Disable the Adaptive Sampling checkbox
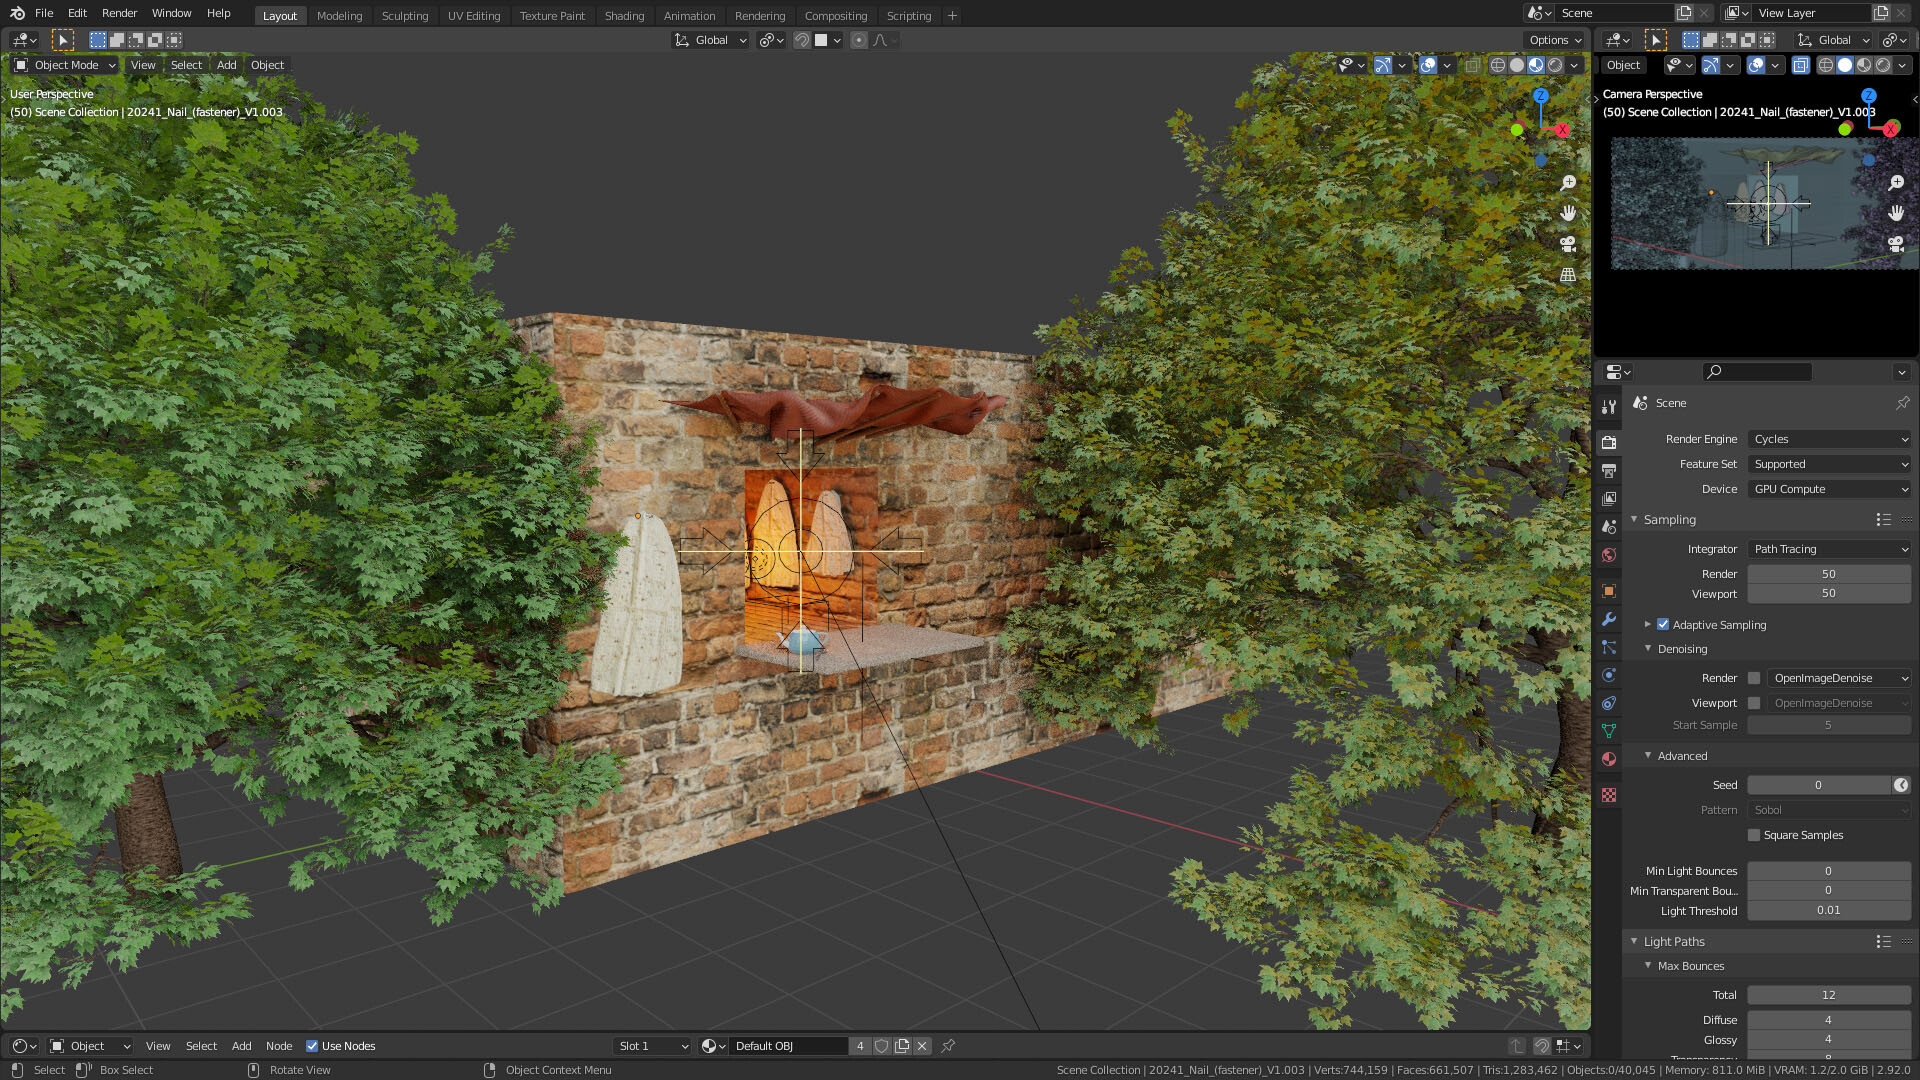Viewport: 1920px width, 1080px height. (1663, 625)
